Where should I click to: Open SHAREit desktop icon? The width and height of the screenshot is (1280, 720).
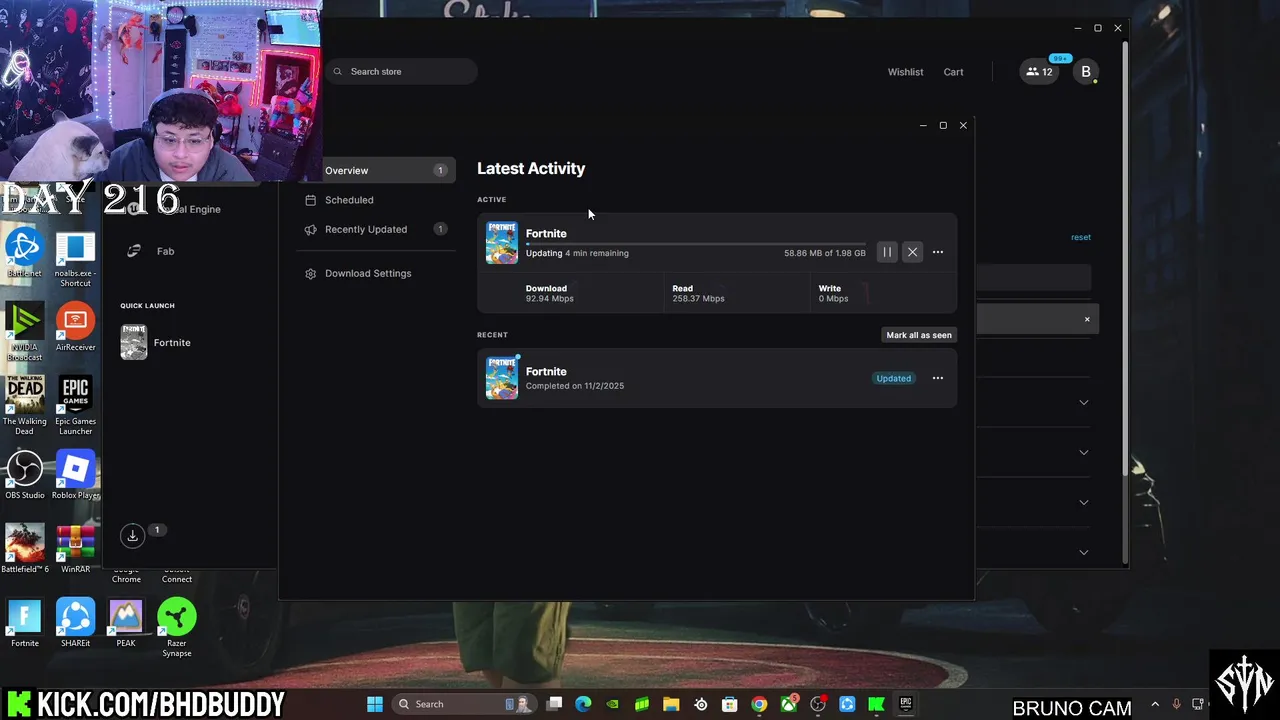pos(75,623)
